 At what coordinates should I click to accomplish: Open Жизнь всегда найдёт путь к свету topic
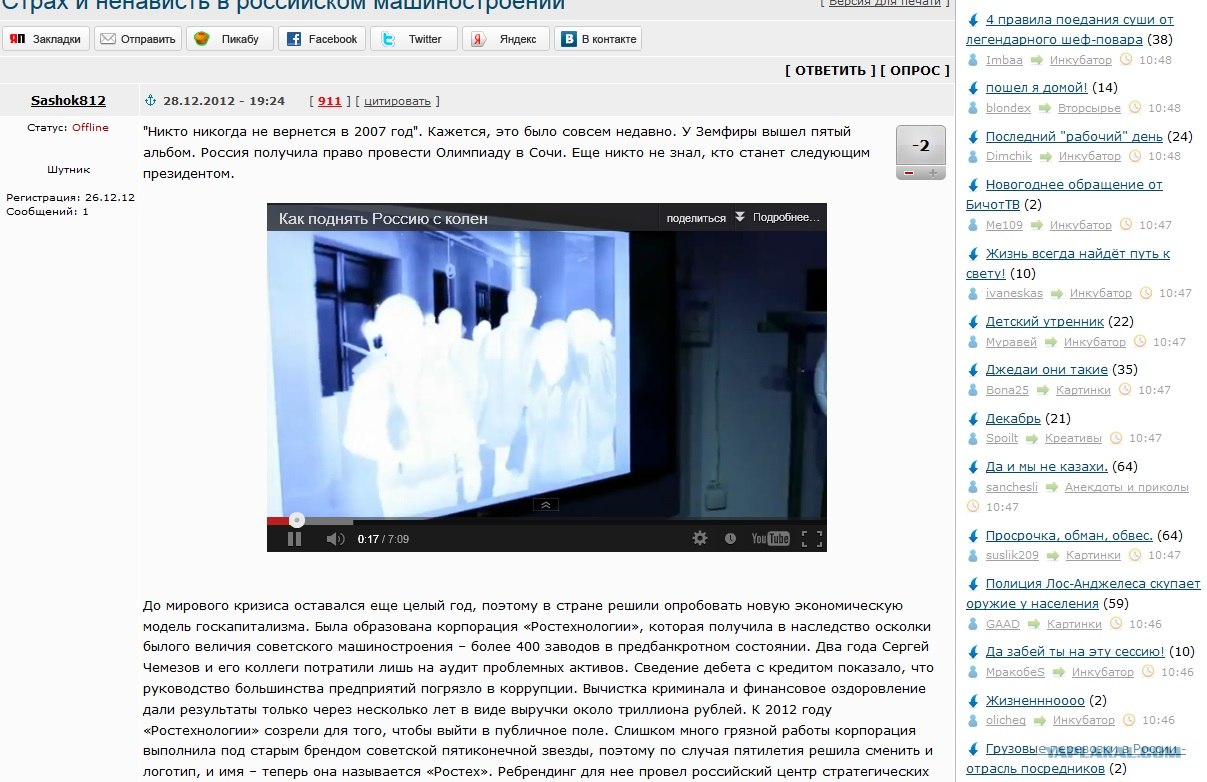[x=1068, y=263]
